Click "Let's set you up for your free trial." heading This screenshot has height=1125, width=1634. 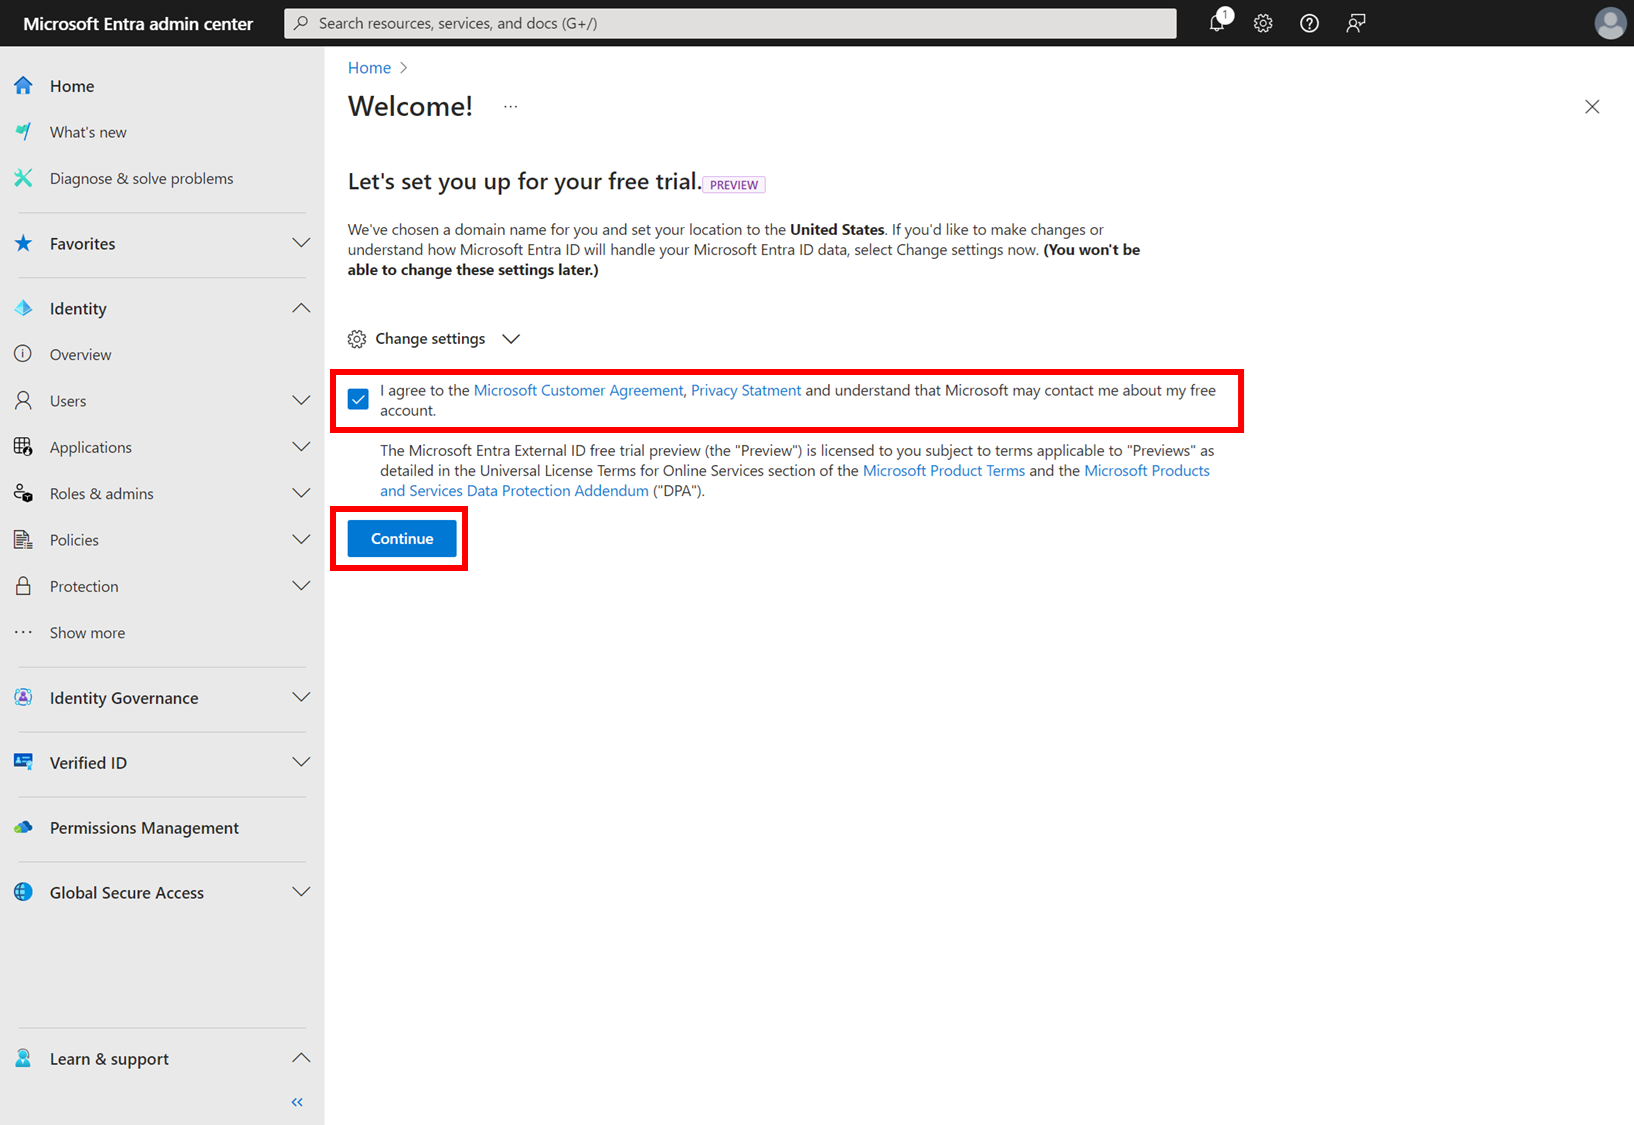tap(524, 181)
